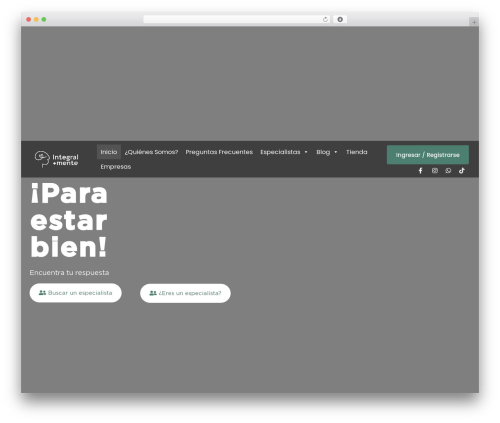Open the Facebook social icon
The width and height of the screenshot is (500, 423).
420,171
